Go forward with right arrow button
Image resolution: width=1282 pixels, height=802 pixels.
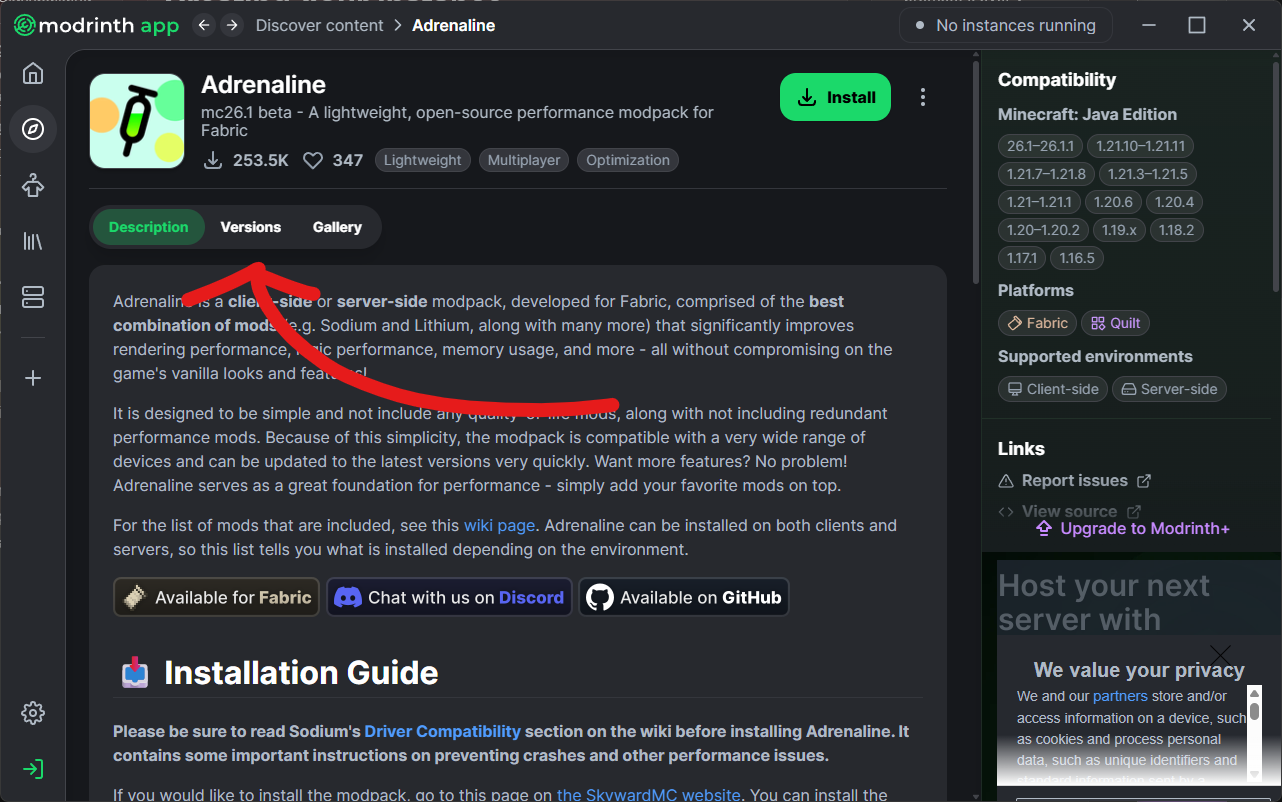(232, 25)
